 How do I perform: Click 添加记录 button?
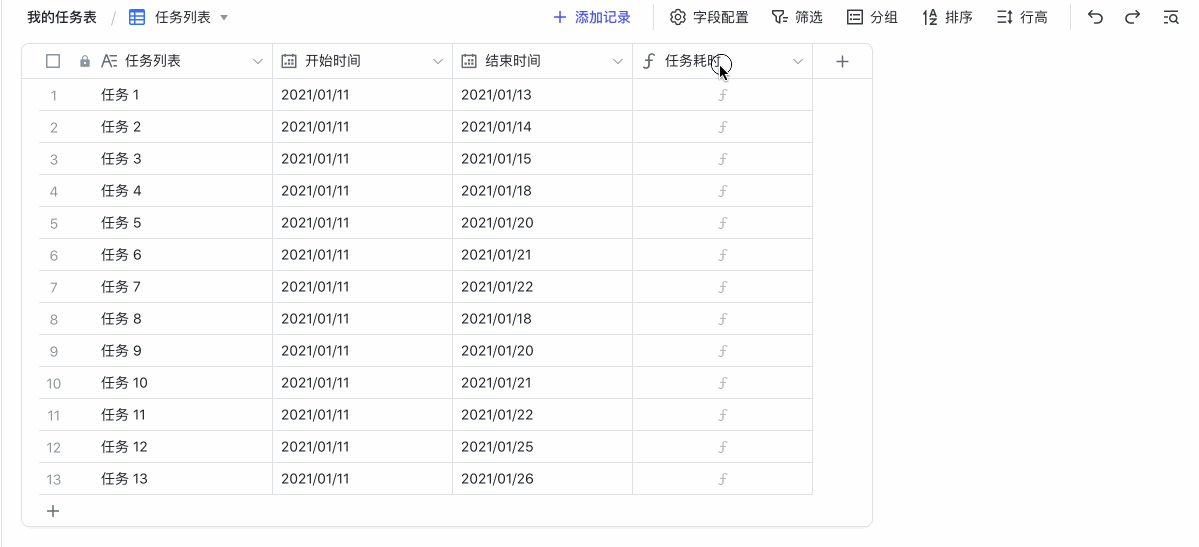(x=592, y=17)
